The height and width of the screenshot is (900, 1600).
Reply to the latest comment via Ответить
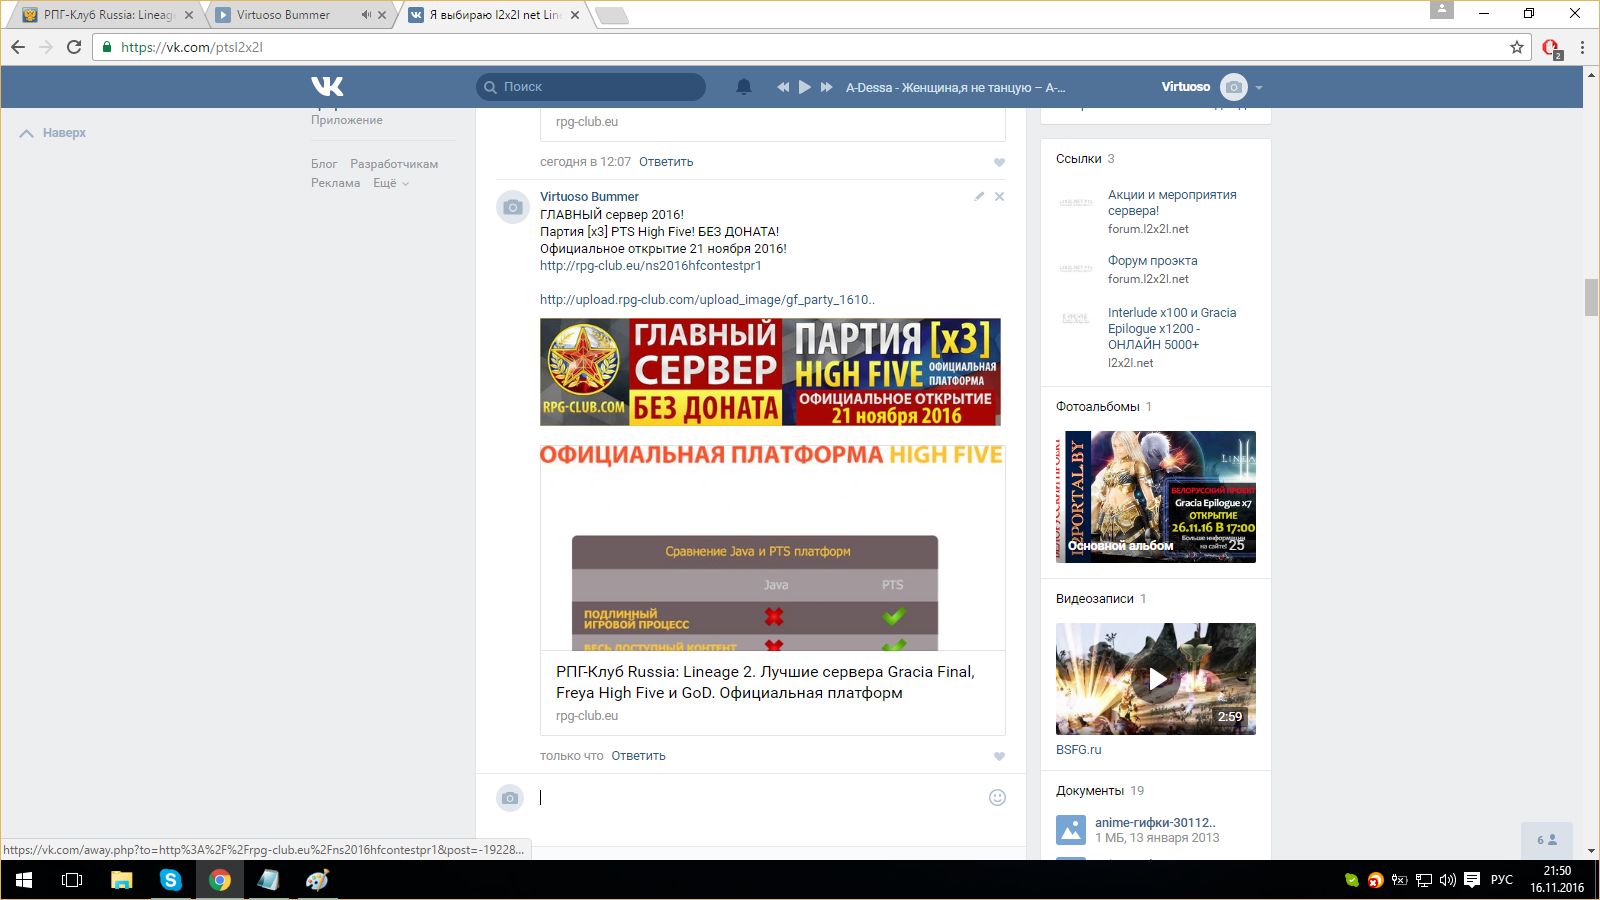pos(638,756)
